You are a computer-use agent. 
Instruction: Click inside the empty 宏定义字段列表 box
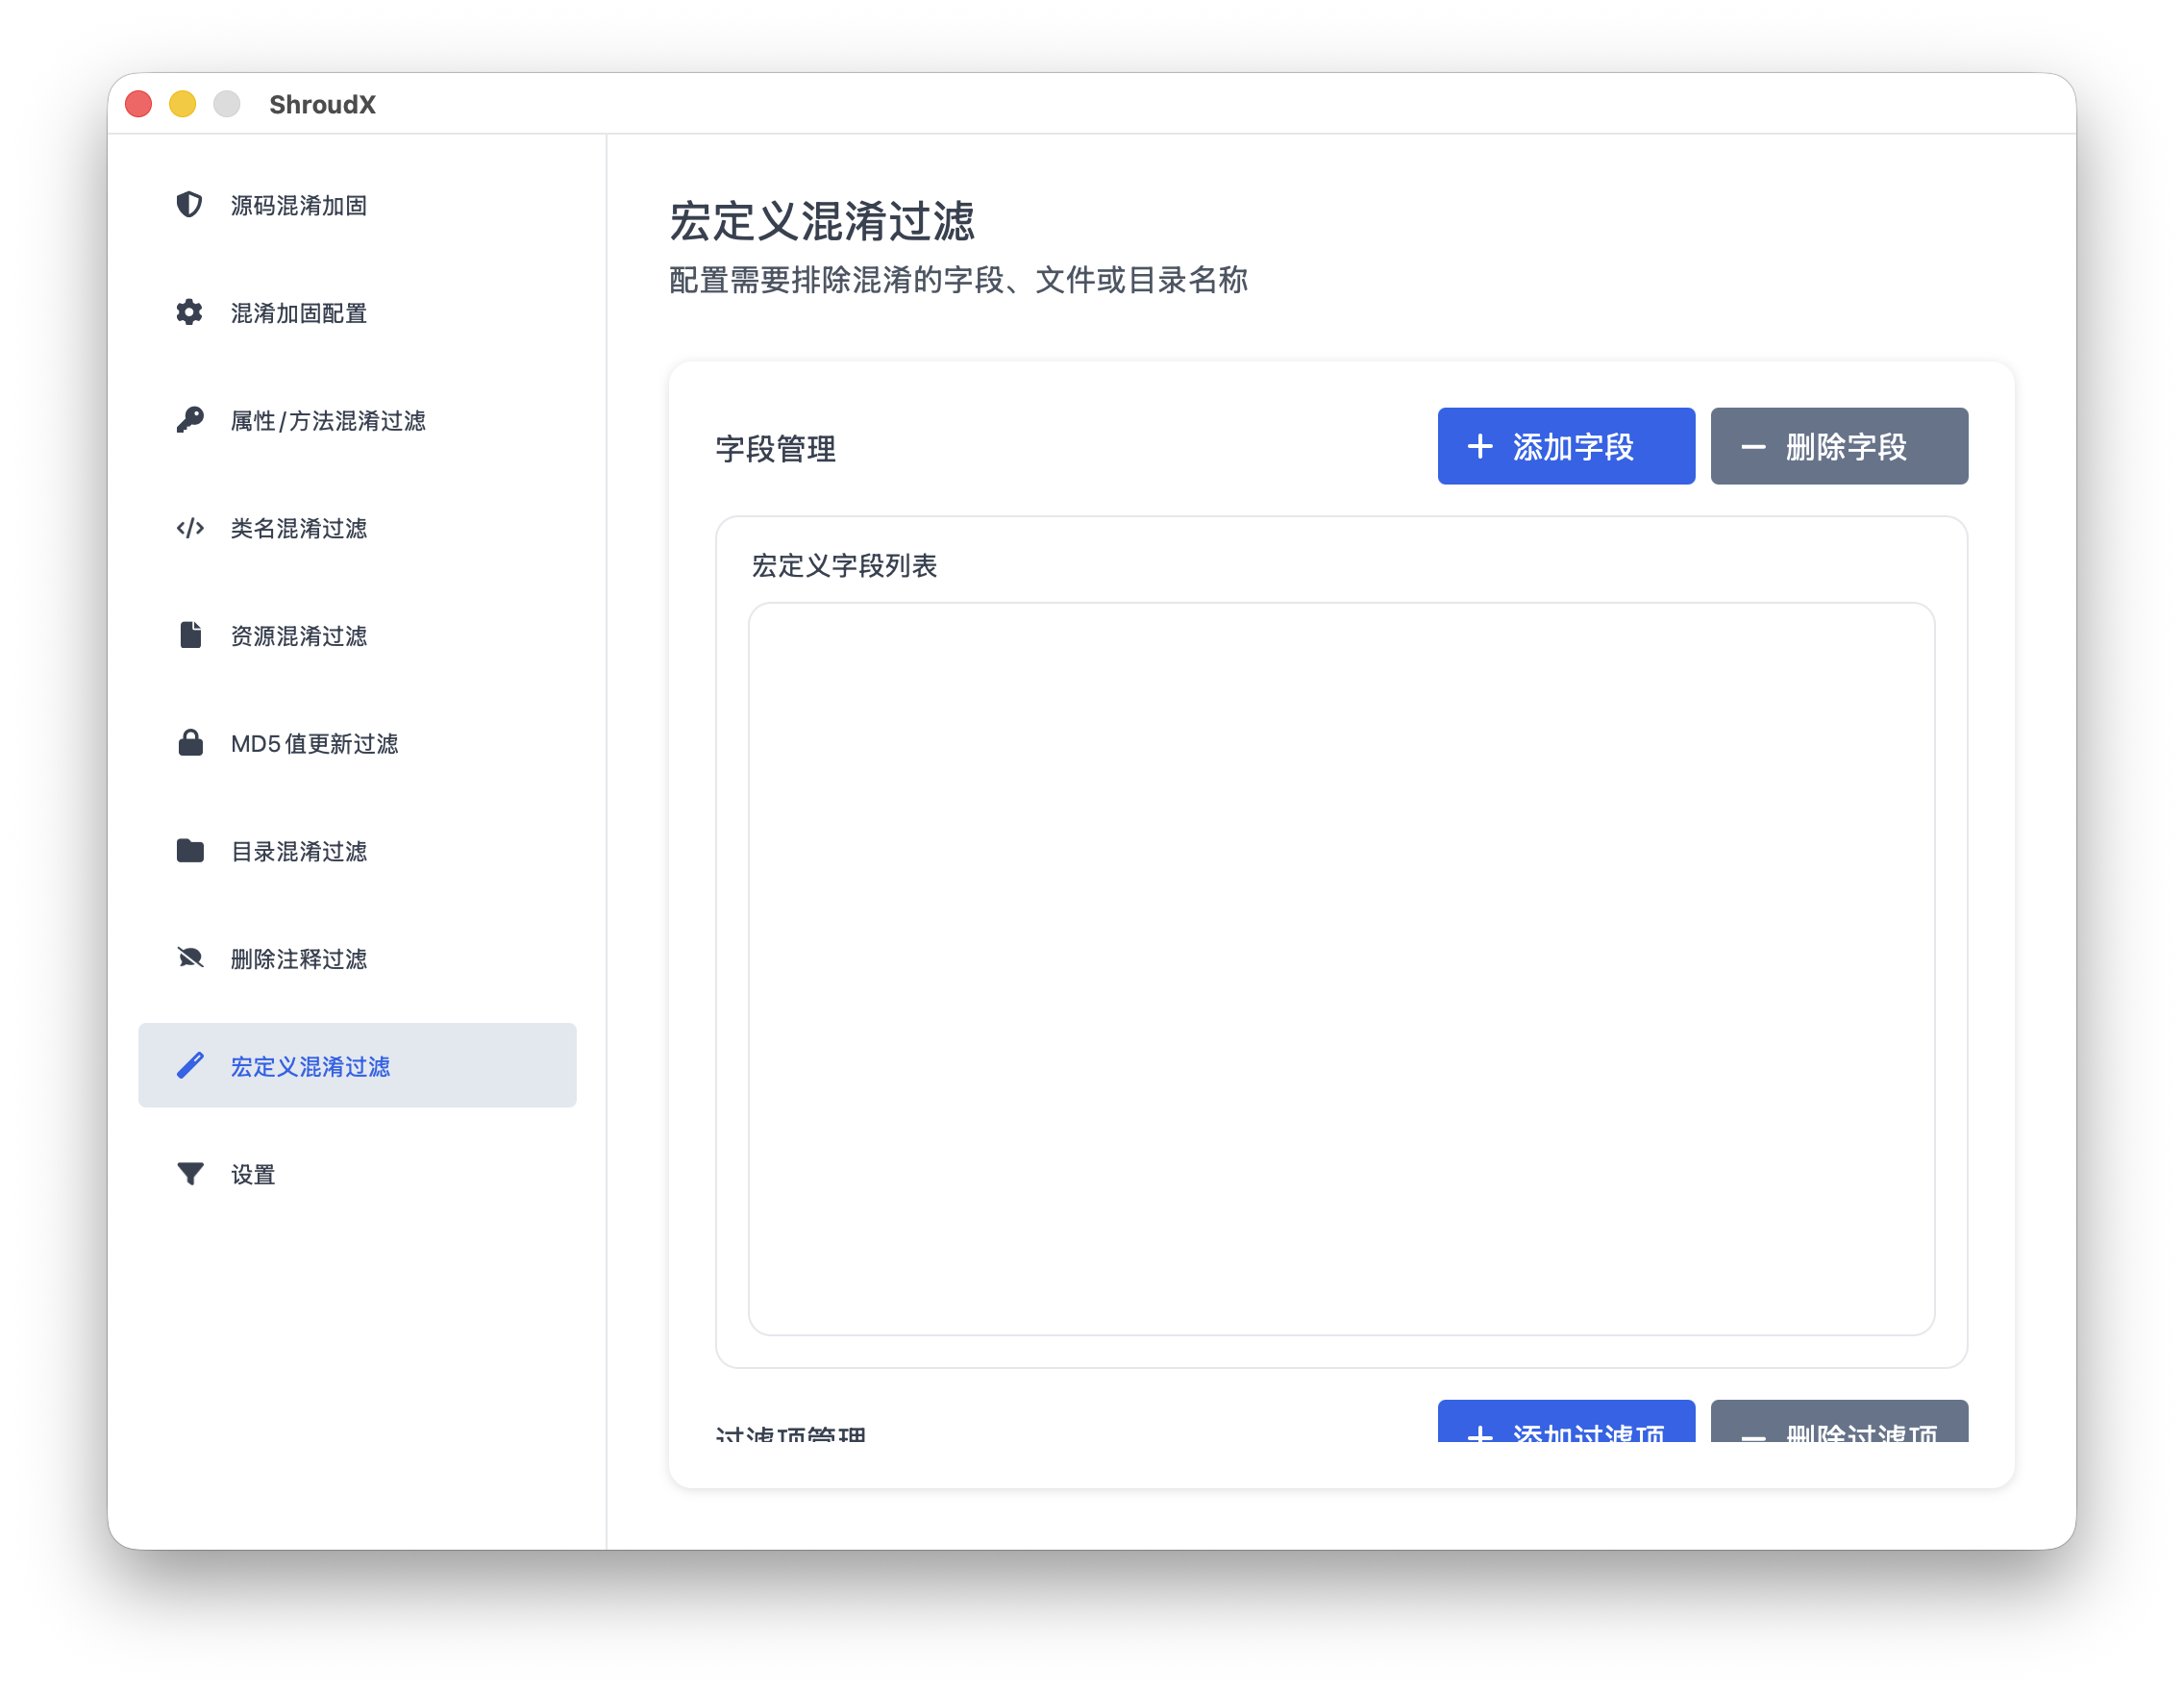click(x=1341, y=969)
